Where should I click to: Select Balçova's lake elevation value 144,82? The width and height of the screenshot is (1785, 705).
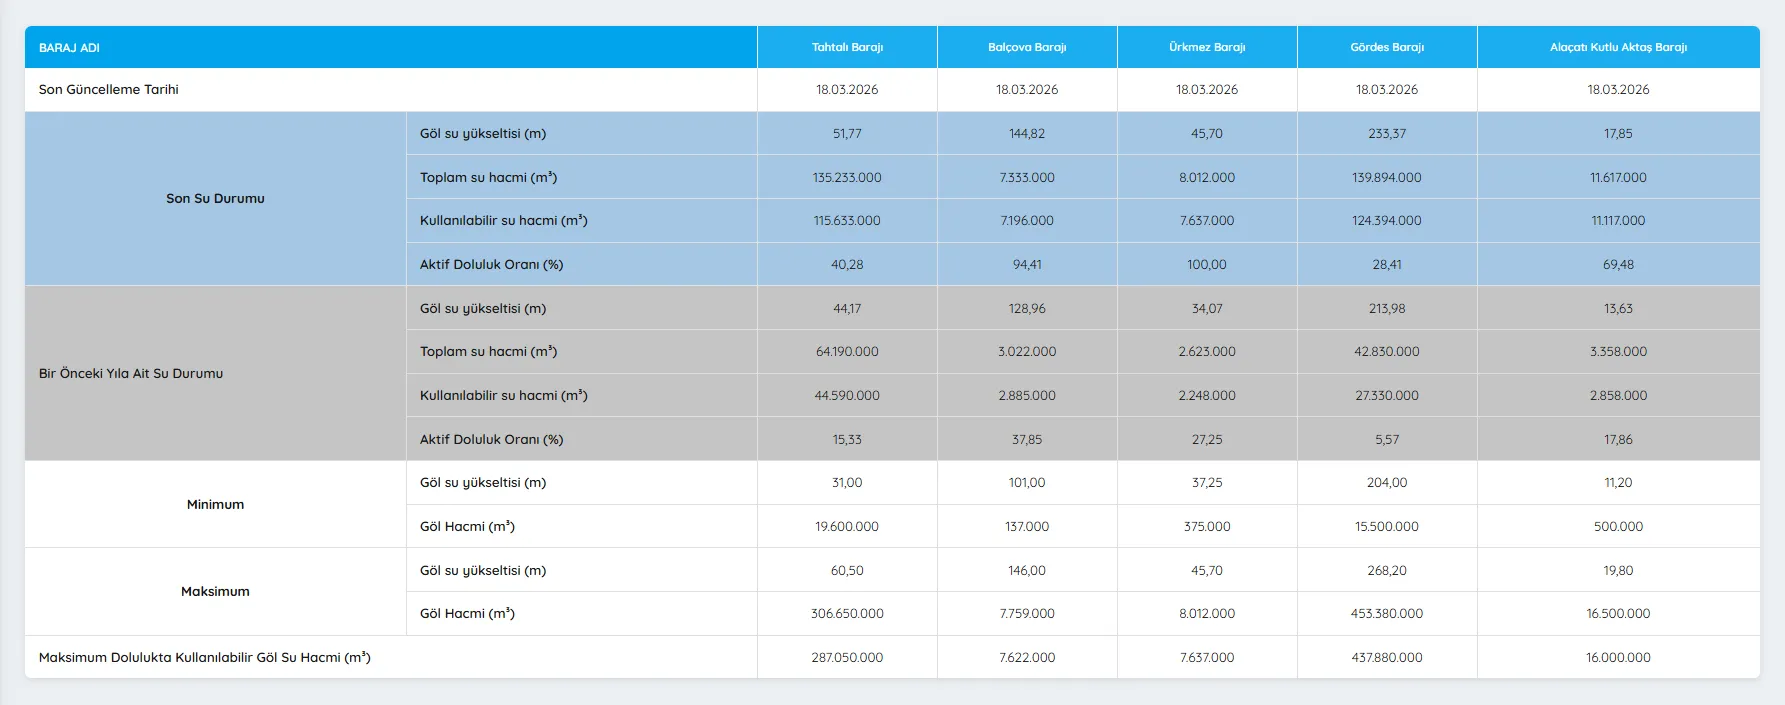click(1027, 134)
